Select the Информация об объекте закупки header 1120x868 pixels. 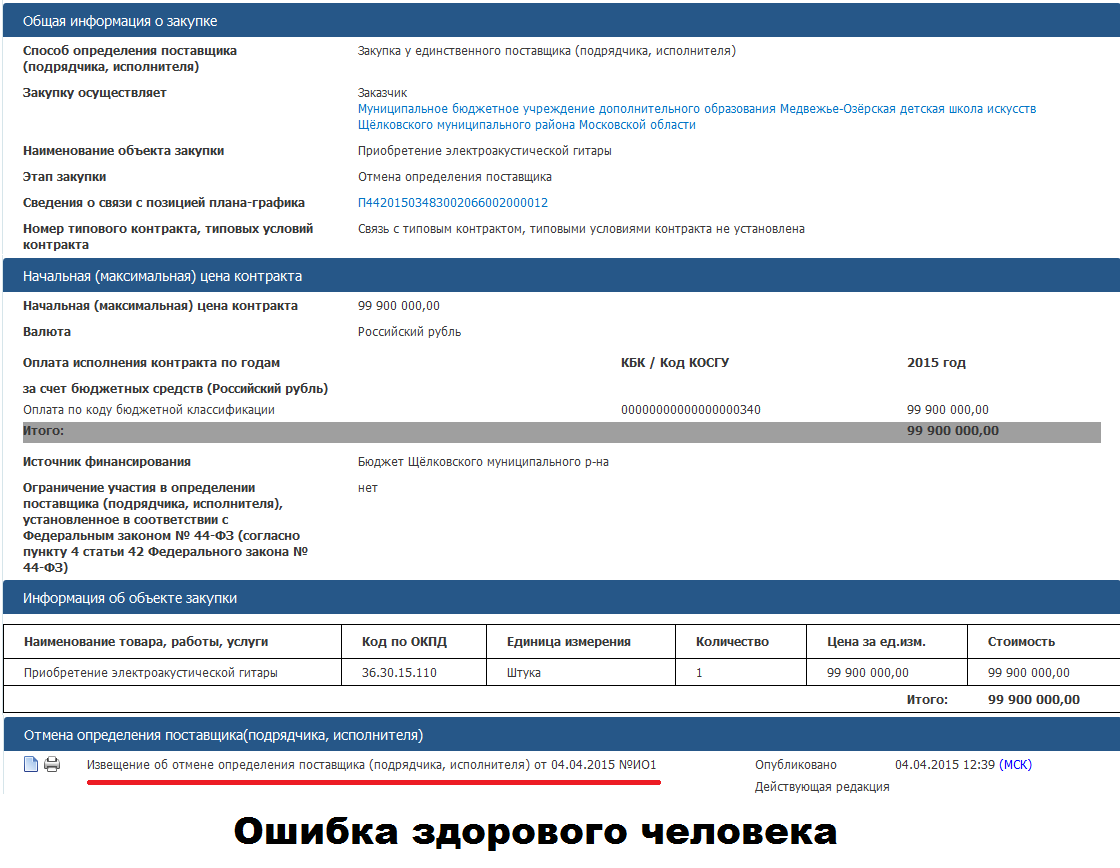pyautogui.click(x=561, y=598)
